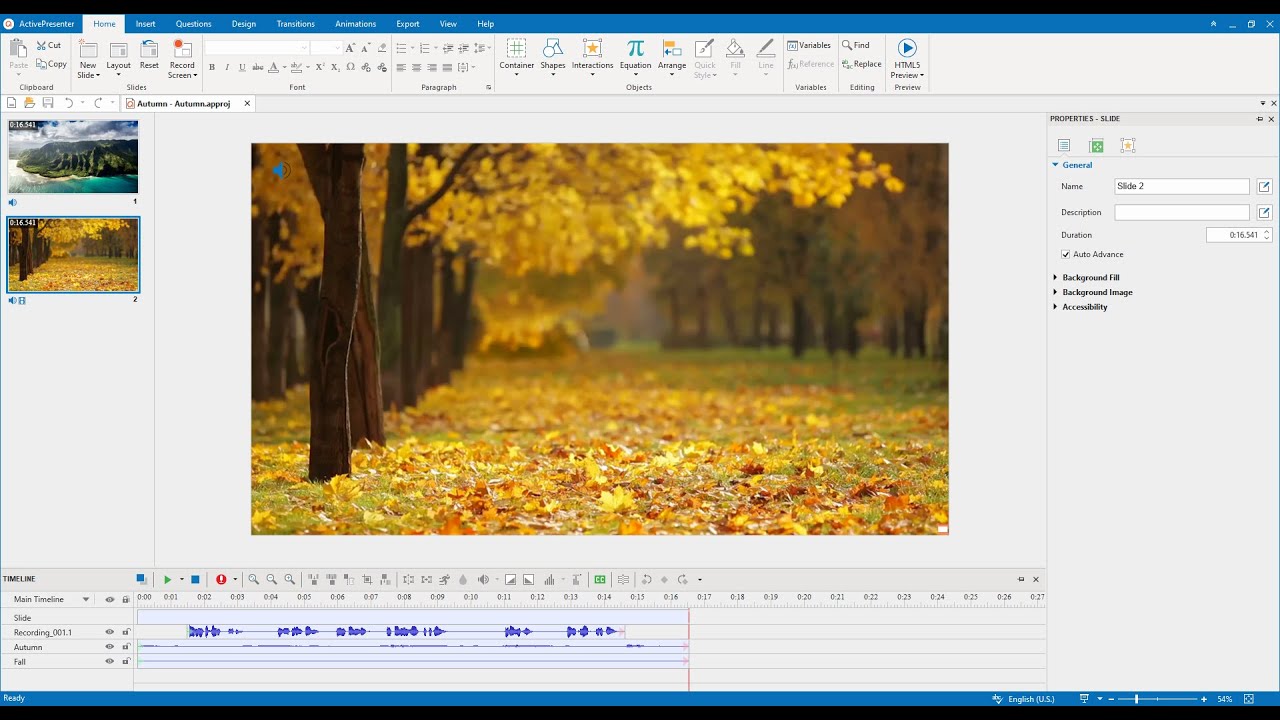
Task: Apply italic formatting
Action: tap(227, 67)
